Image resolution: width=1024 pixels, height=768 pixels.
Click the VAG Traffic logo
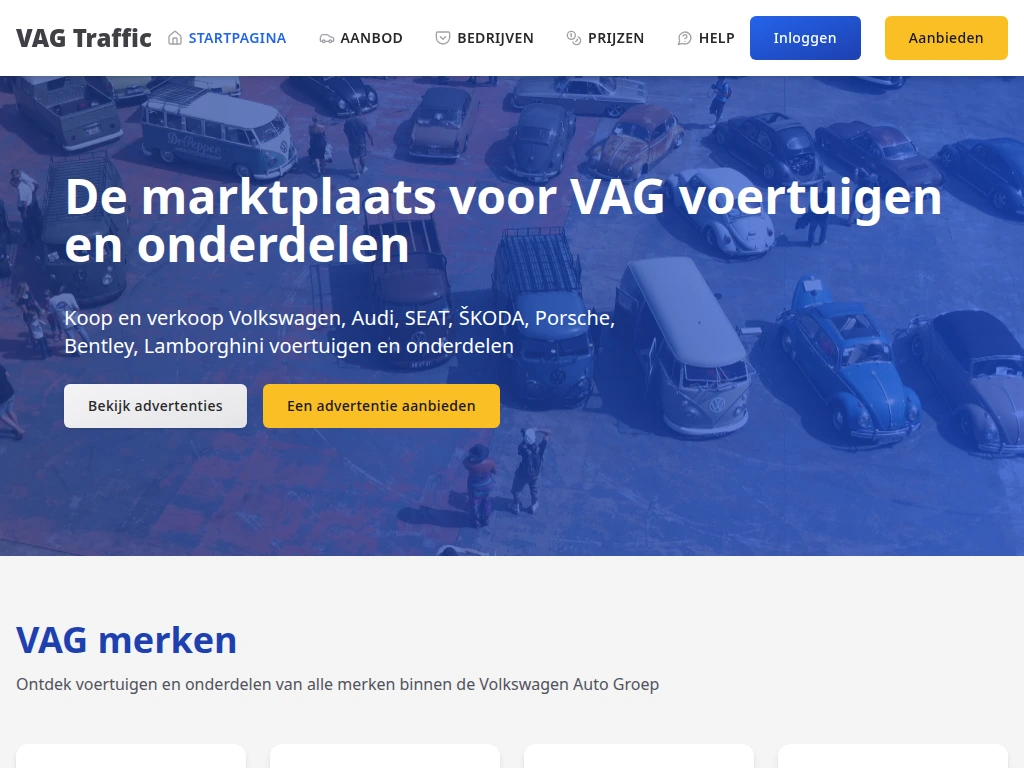(x=84, y=38)
